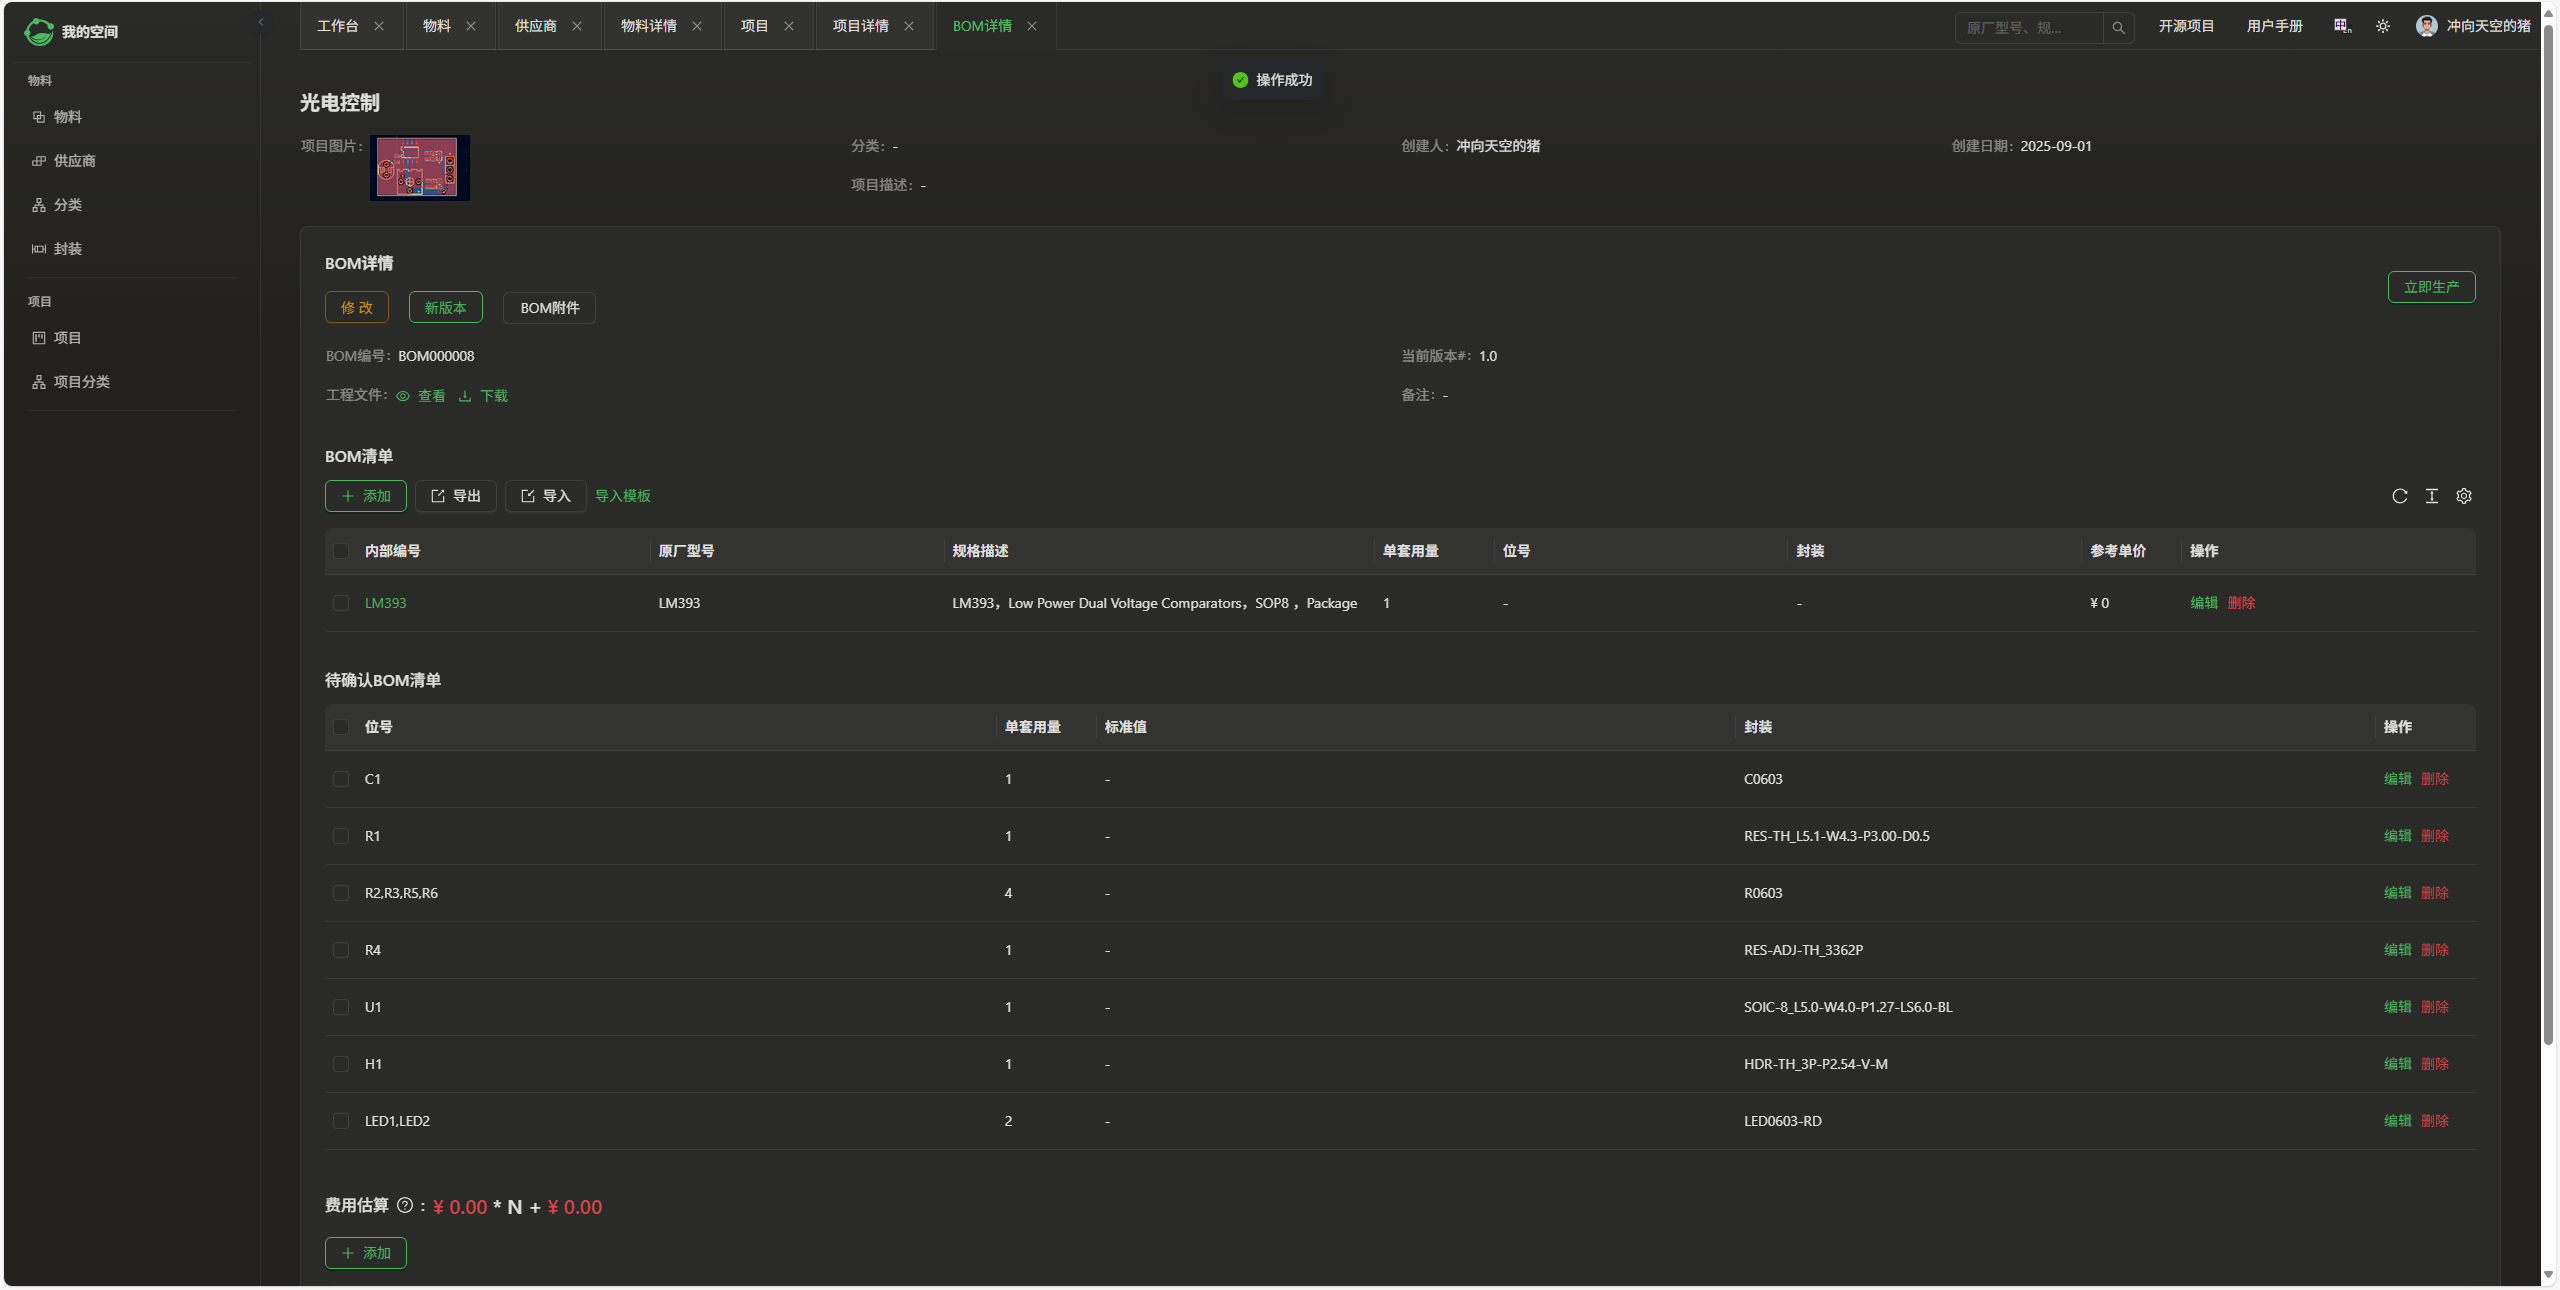Open column settings gear for BOM清单
This screenshot has width=2560, height=1290.
[x=2464, y=496]
